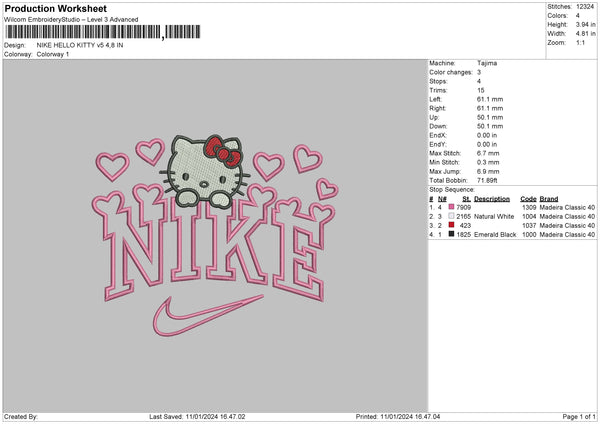Click the 'Colorway 1' value

(x=53, y=54)
